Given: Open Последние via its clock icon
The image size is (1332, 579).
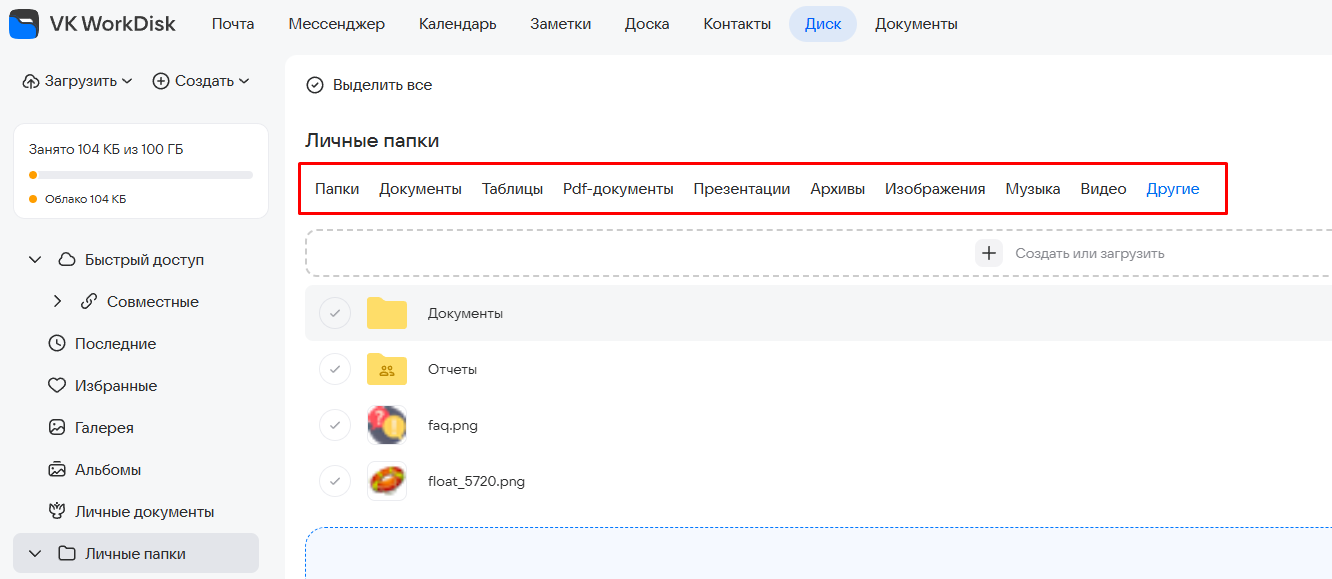Looking at the screenshot, I should [57, 344].
